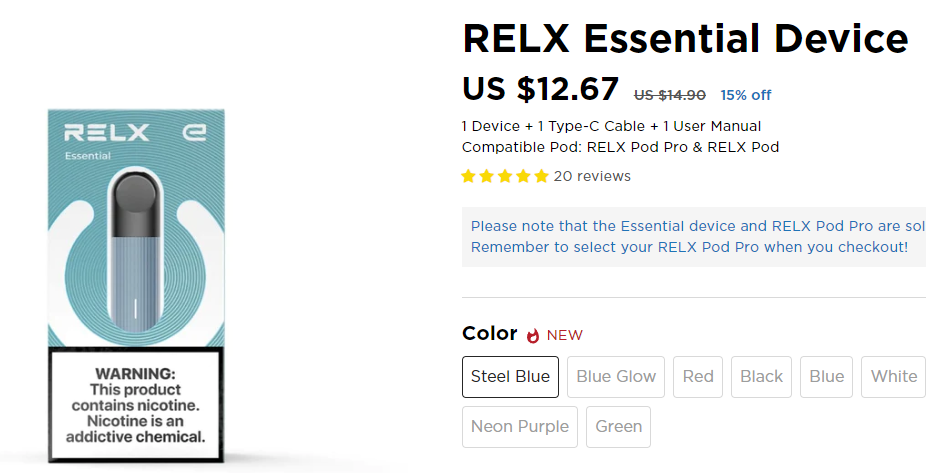This screenshot has width=926, height=473.
Task: Select the White color variant
Action: point(893,377)
